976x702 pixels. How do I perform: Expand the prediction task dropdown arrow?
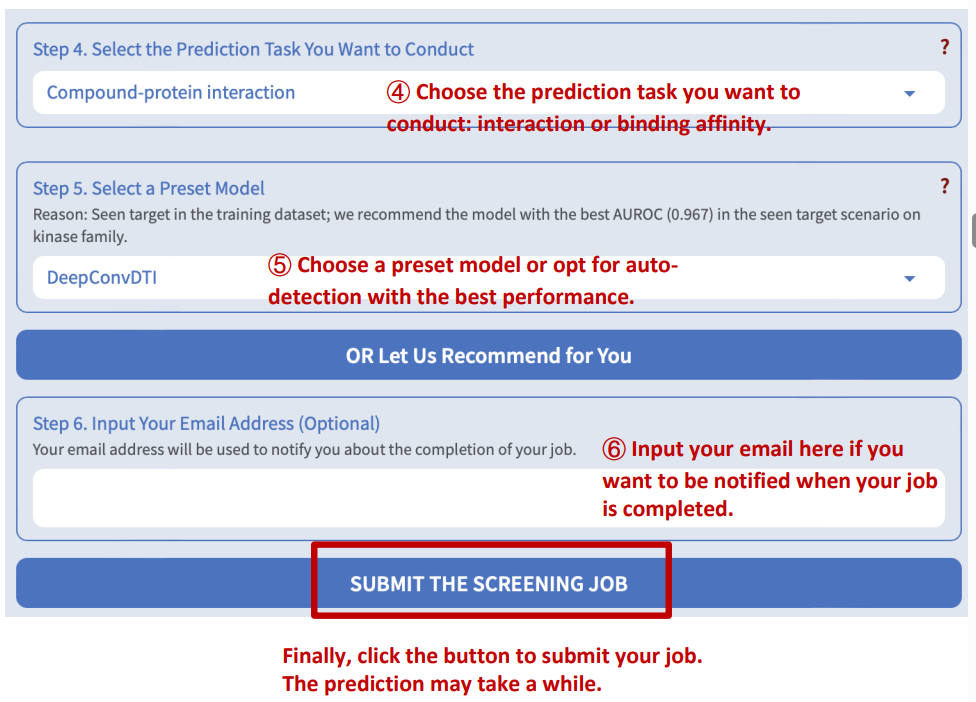pos(909,93)
